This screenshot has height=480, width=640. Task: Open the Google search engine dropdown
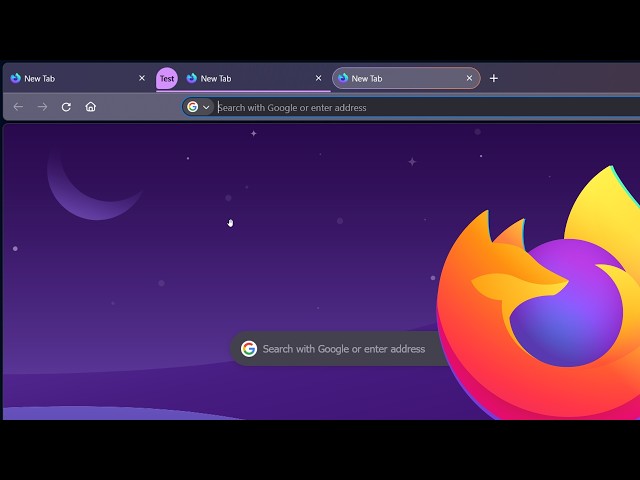click(198, 107)
